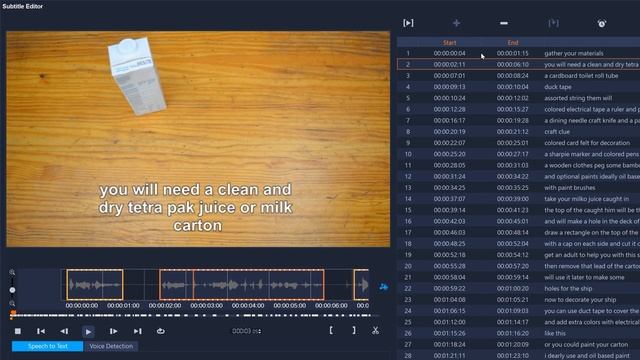Click start time 00:00:16:17 in row 7
The image size is (640, 360).
[449, 120]
